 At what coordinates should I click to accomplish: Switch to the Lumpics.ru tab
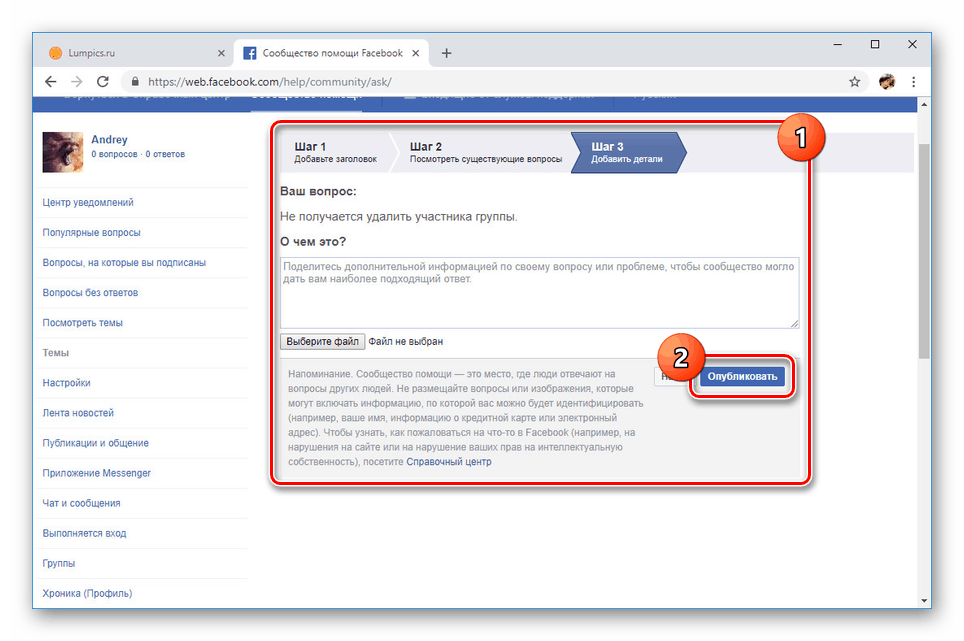point(136,53)
